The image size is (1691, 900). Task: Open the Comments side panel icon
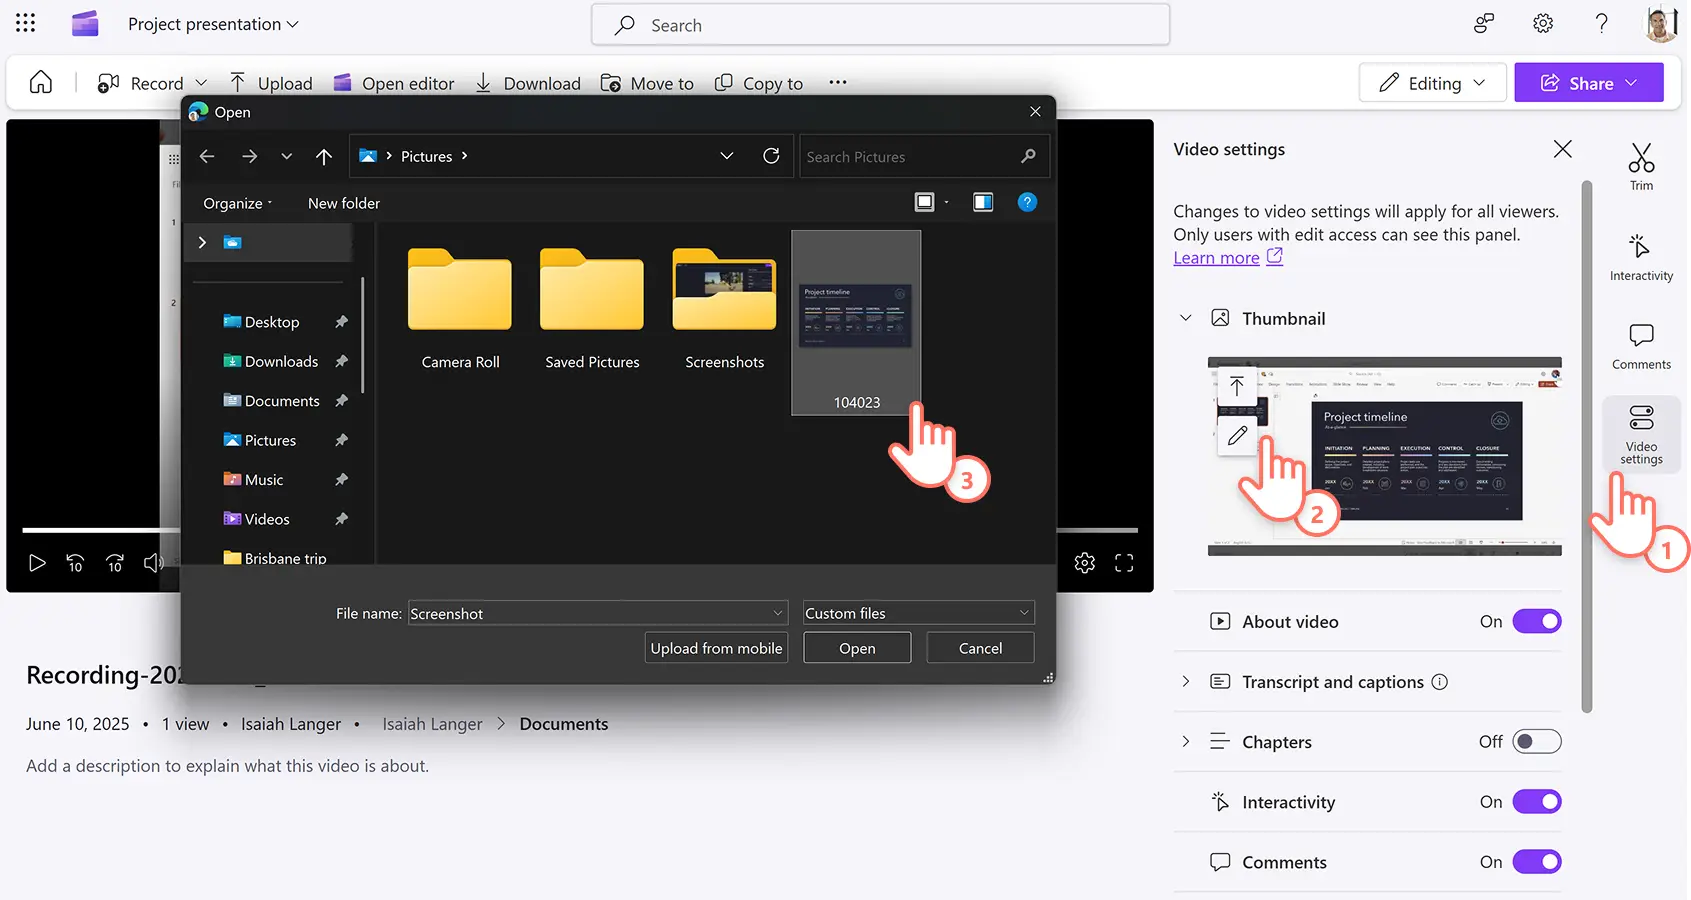pos(1641,346)
